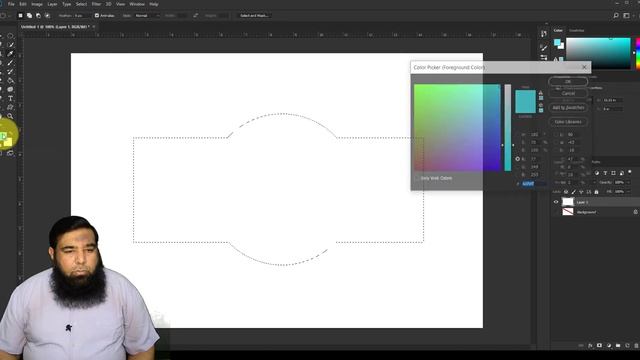Click the Add to Swatches button

pos(568,108)
